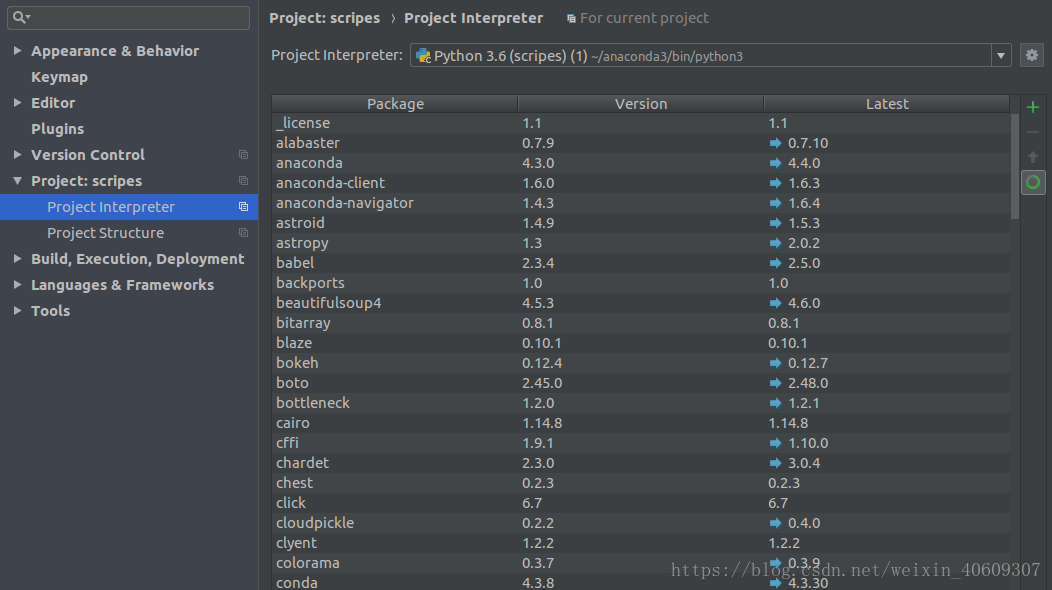Toggle the green circle Conda packages button
Screen dimensions: 1052x590
(x=1033, y=182)
